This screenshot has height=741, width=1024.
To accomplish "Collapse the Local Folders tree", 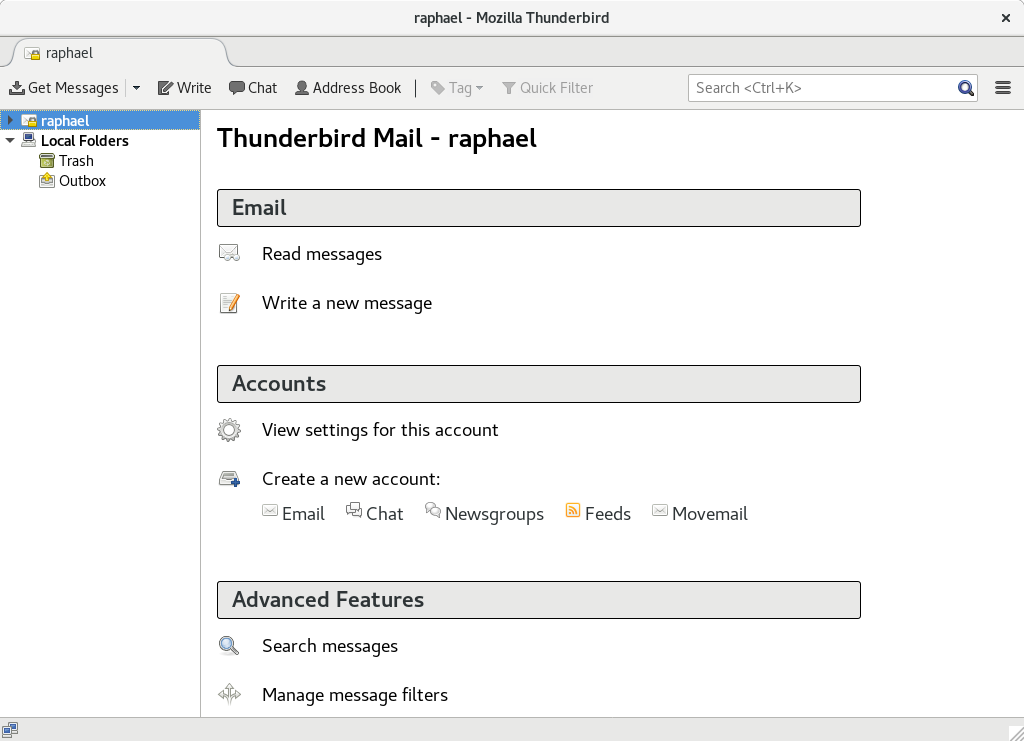I will (10, 140).
